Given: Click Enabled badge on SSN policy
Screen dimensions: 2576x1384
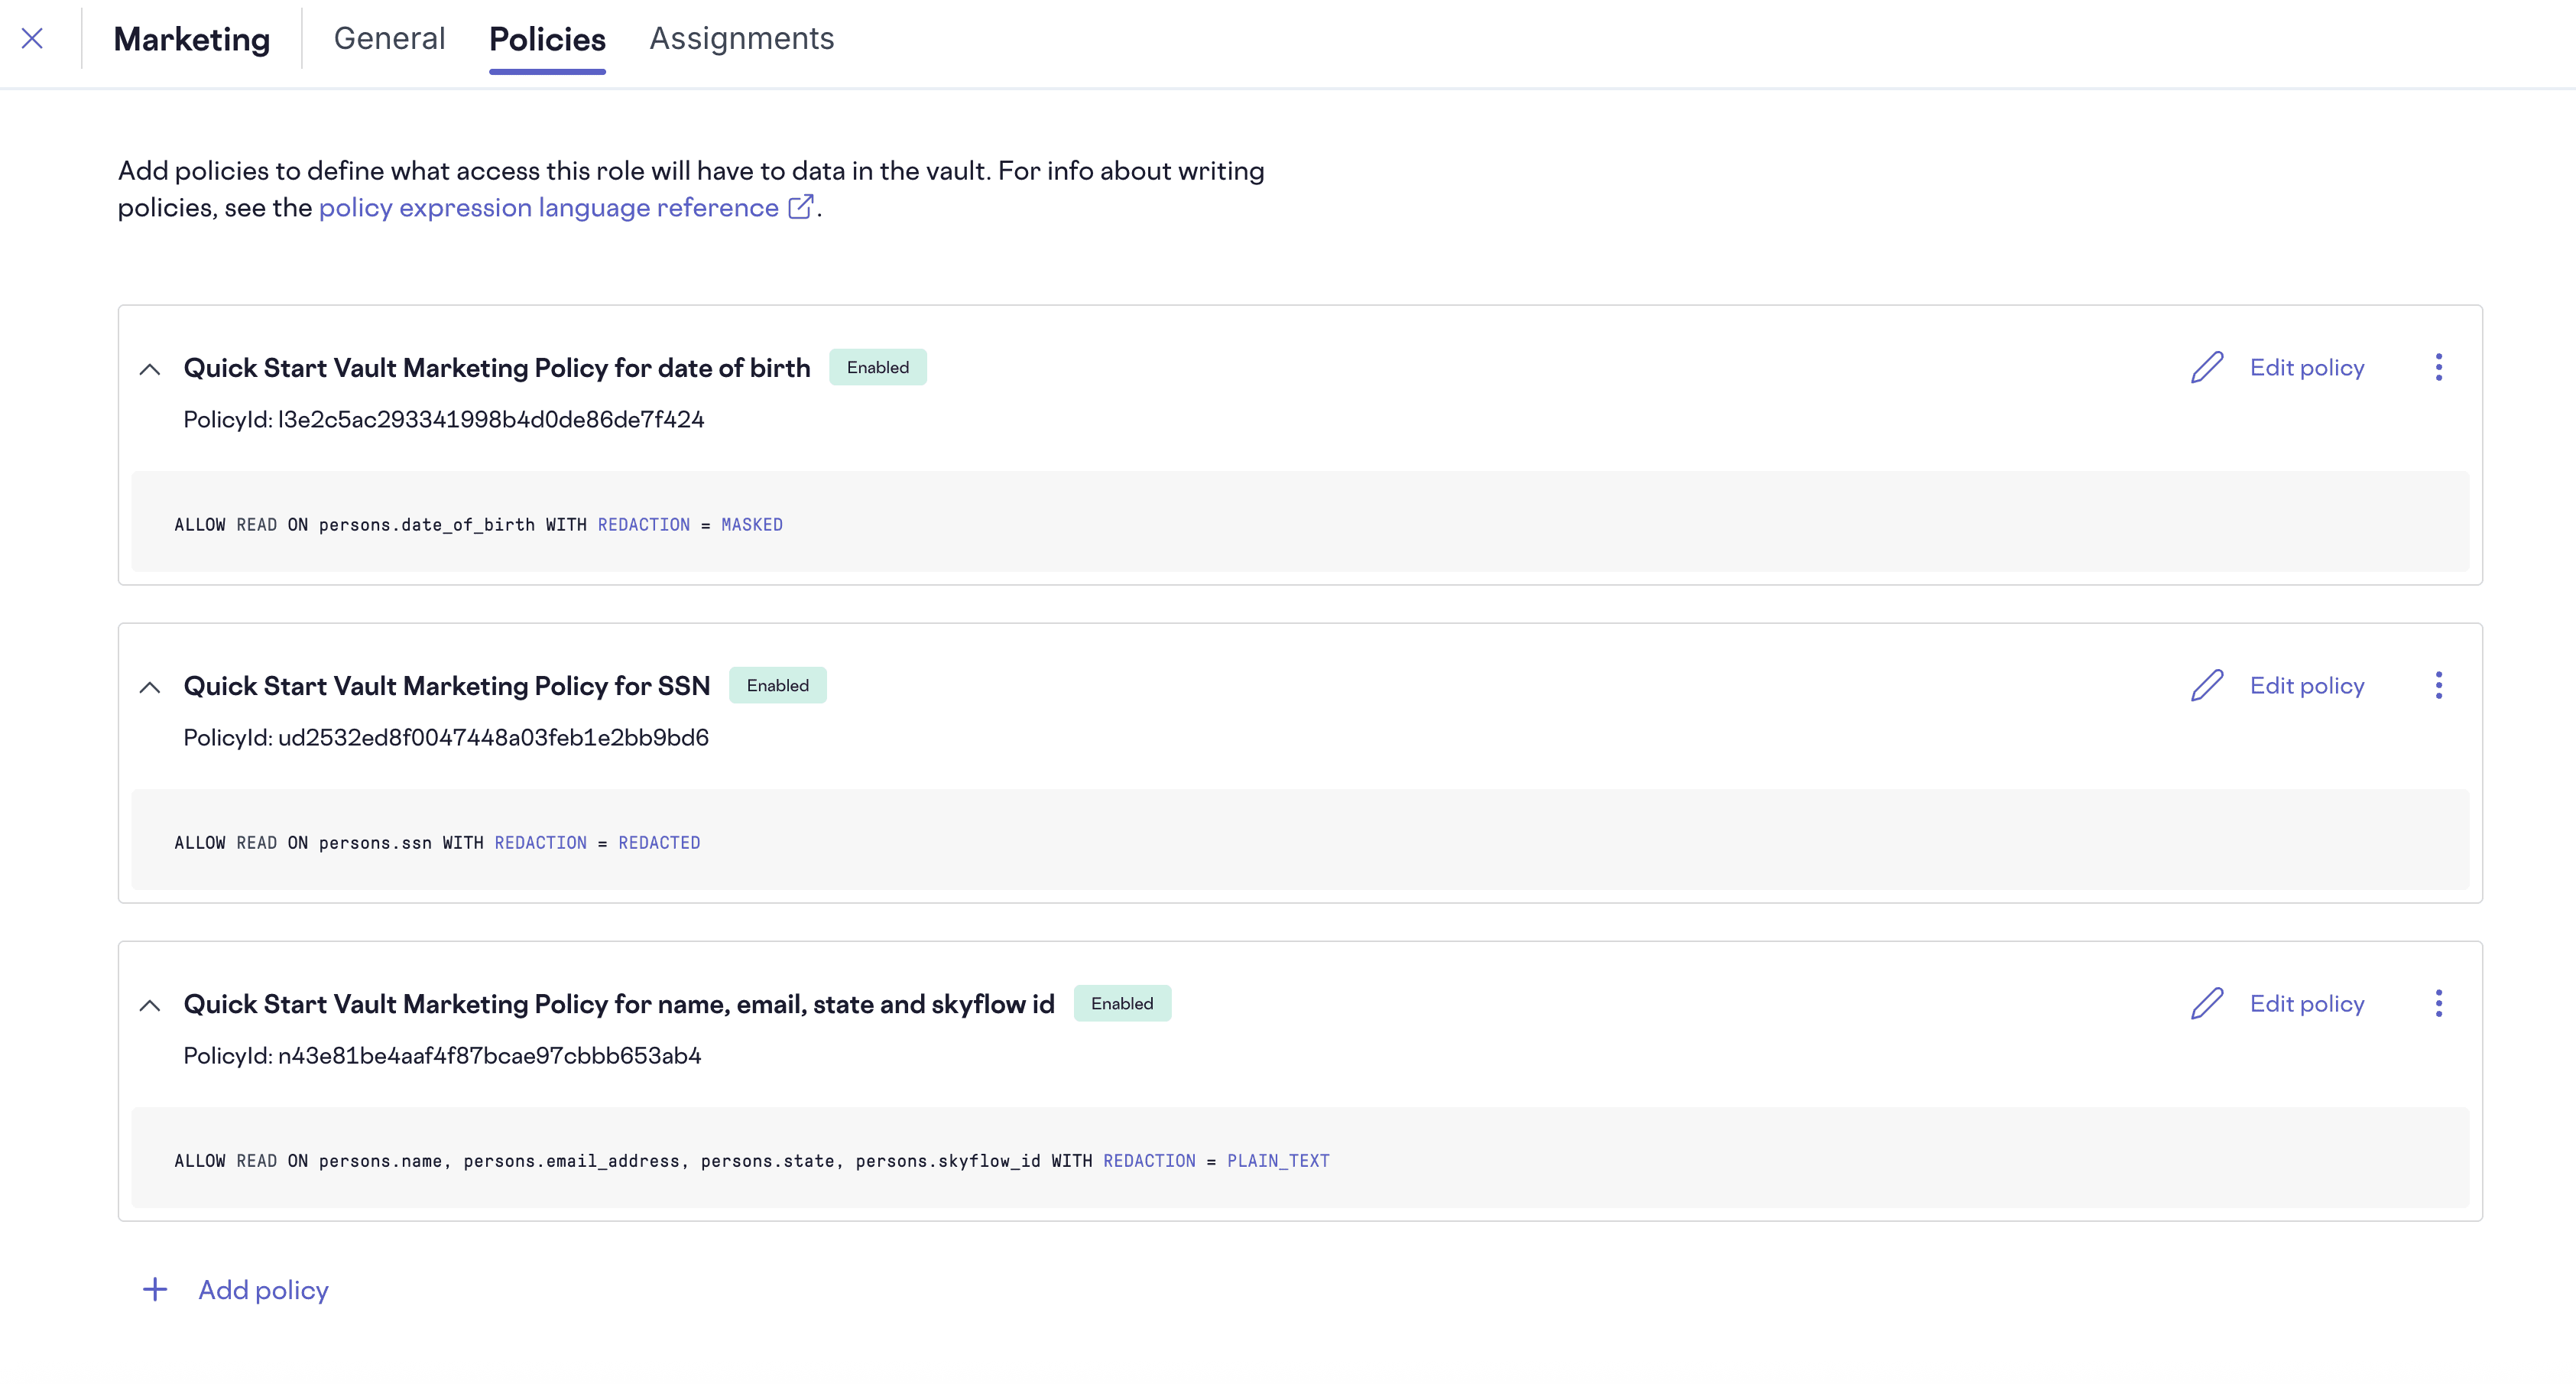Looking at the screenshot, I should 778,685.
